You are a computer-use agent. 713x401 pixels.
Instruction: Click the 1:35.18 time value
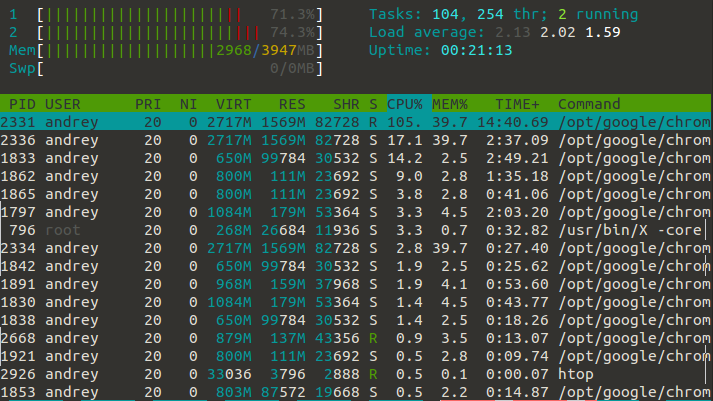point(517,176)
